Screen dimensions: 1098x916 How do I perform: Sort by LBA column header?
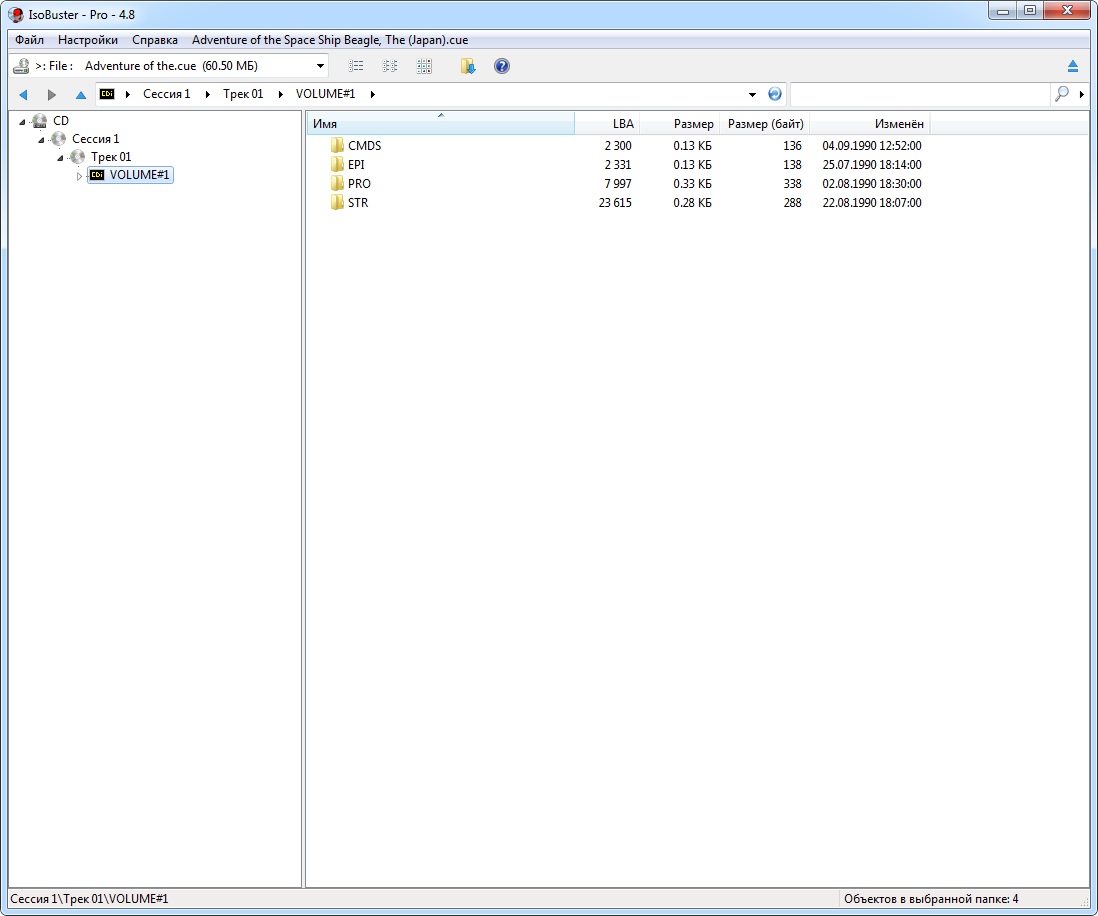click(x=607, y=124)
